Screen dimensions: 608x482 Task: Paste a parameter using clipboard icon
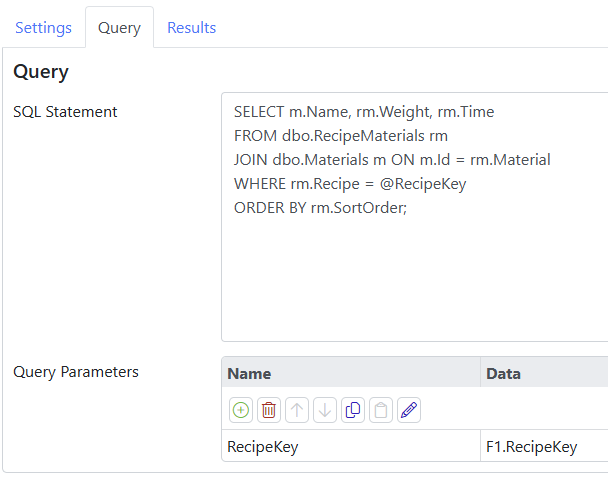point(381,410)
